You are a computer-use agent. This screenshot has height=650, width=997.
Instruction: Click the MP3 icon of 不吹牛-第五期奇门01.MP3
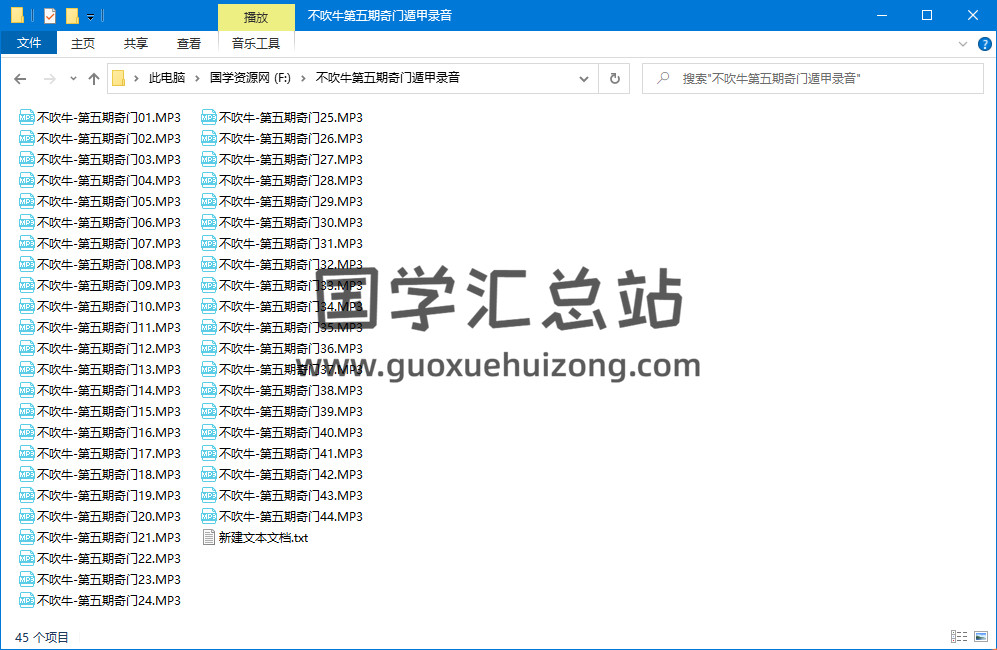tap(27, 117)
